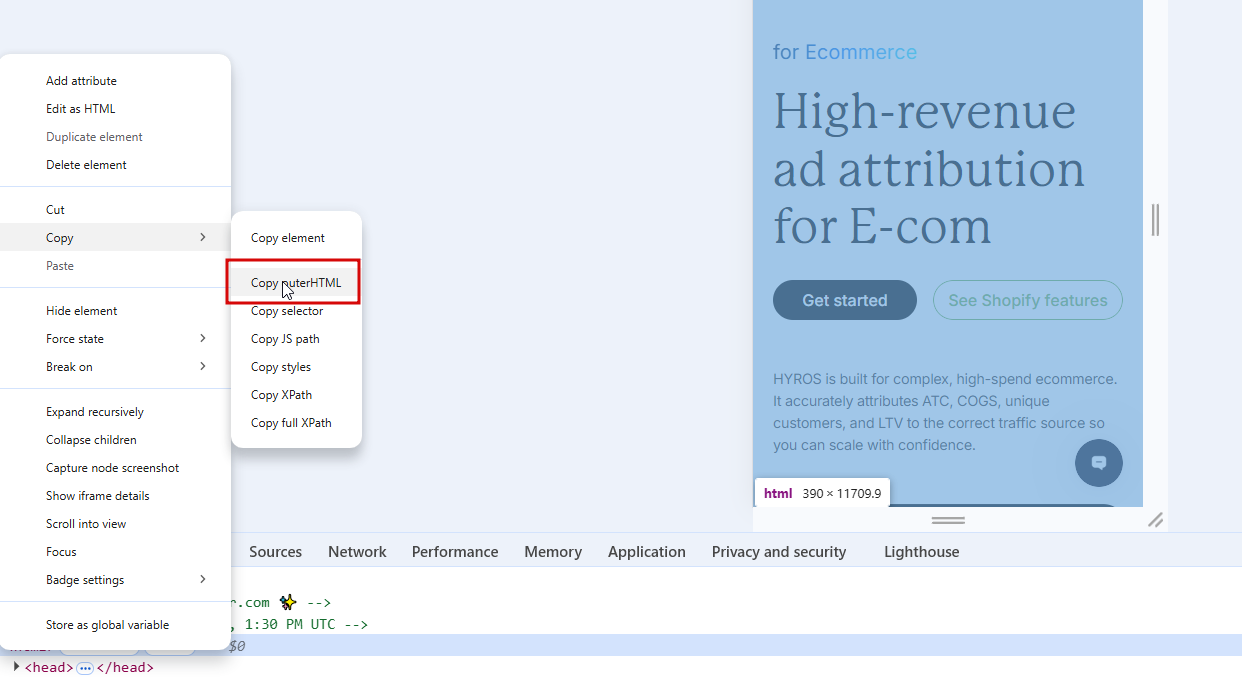Select Add attribute from context menu

[x=81, y=81]
